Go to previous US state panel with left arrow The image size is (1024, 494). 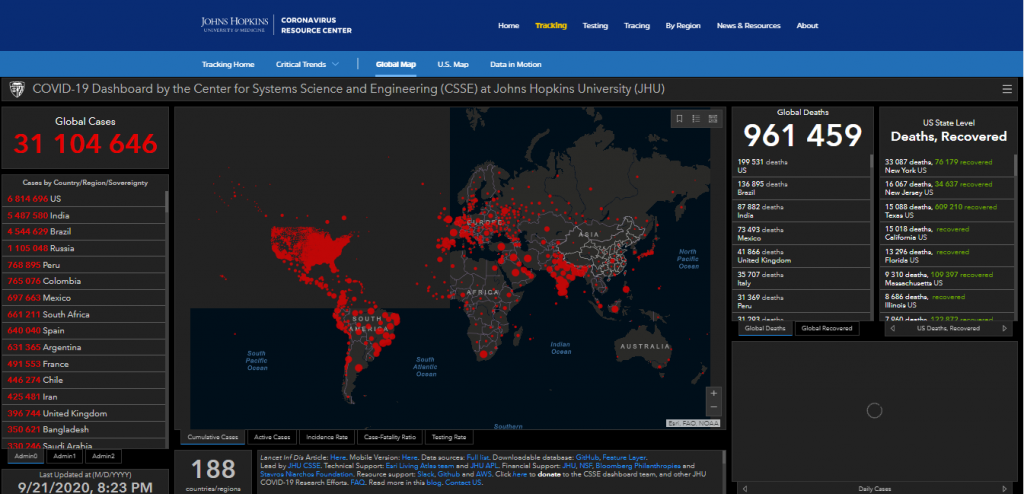point(891,328)
